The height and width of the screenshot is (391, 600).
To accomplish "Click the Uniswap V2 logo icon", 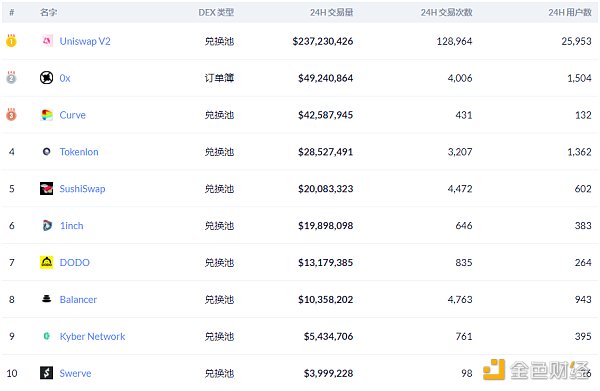I will [47, 41].
